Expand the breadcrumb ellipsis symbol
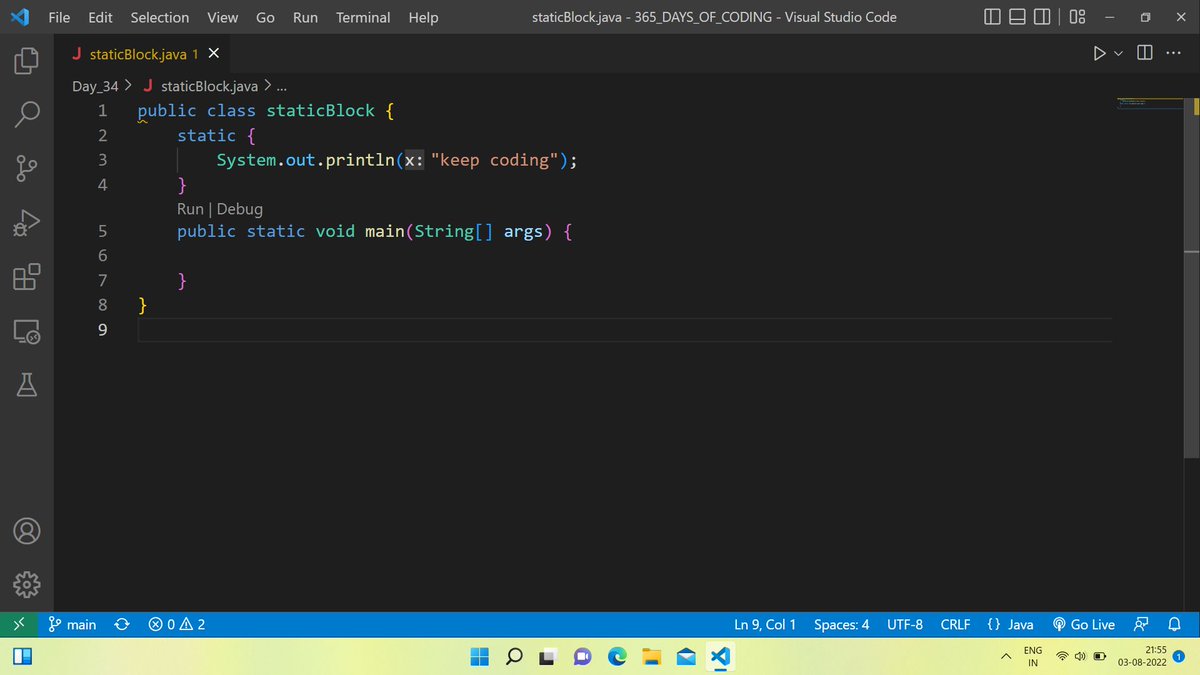Viewport: 1200px width, 675px height. (x=282, y=86)
